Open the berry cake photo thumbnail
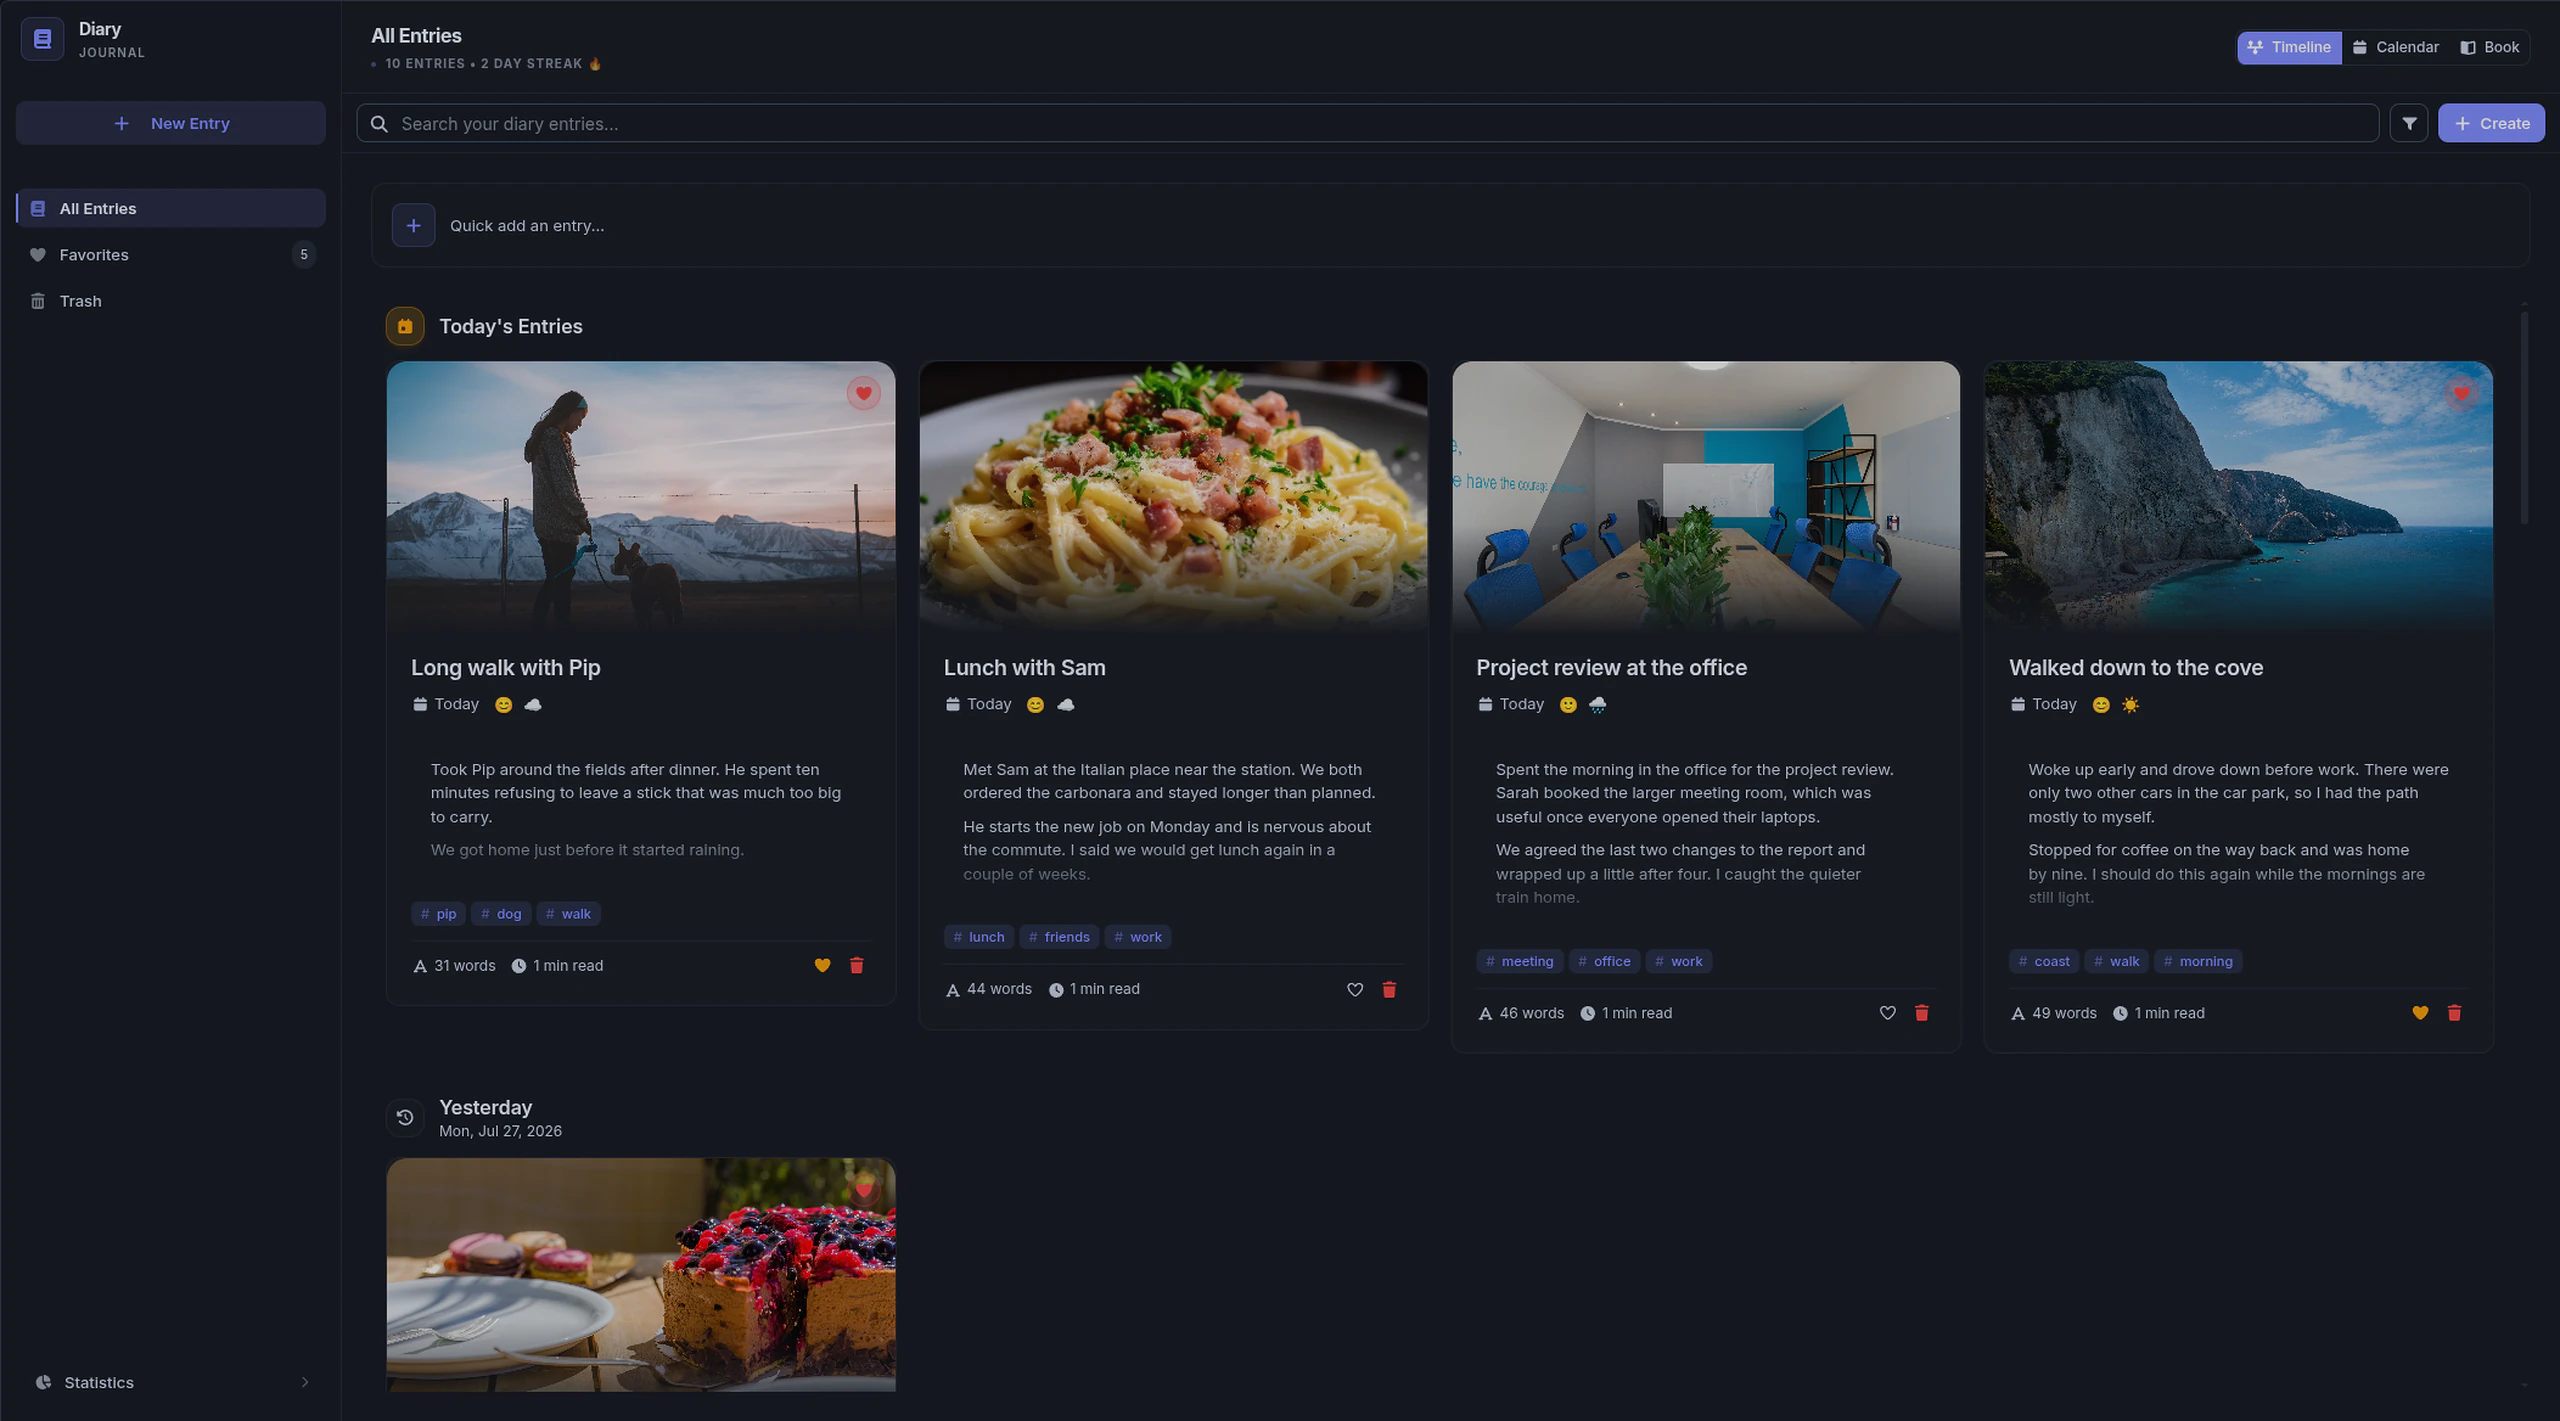2560x1421 pixels. pos(641,1274)
